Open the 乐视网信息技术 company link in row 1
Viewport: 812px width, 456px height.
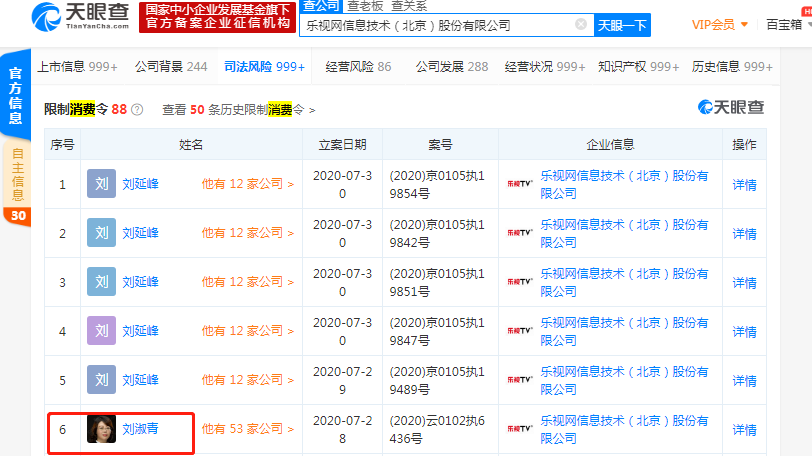[x=625, y=184]
